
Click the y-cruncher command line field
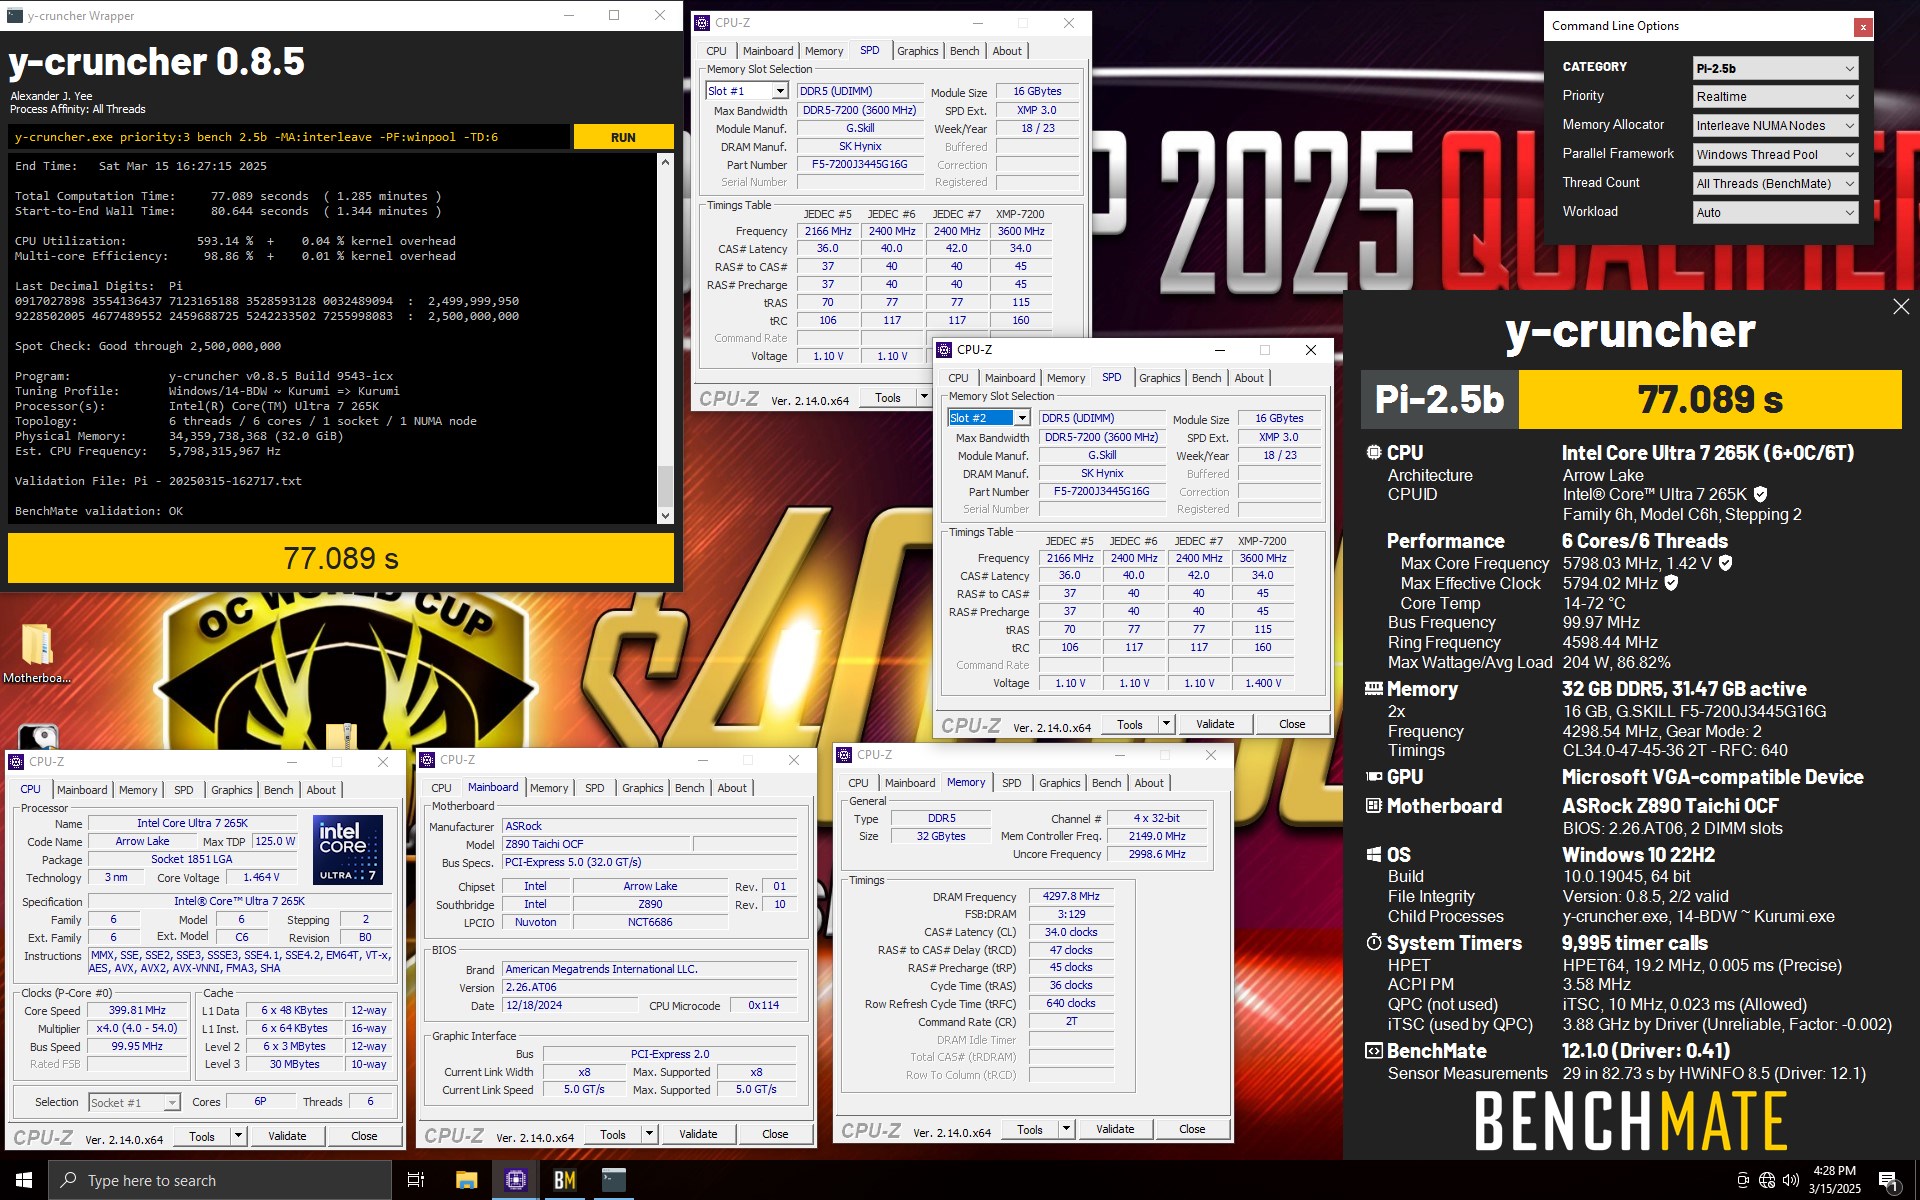[290, 137]
